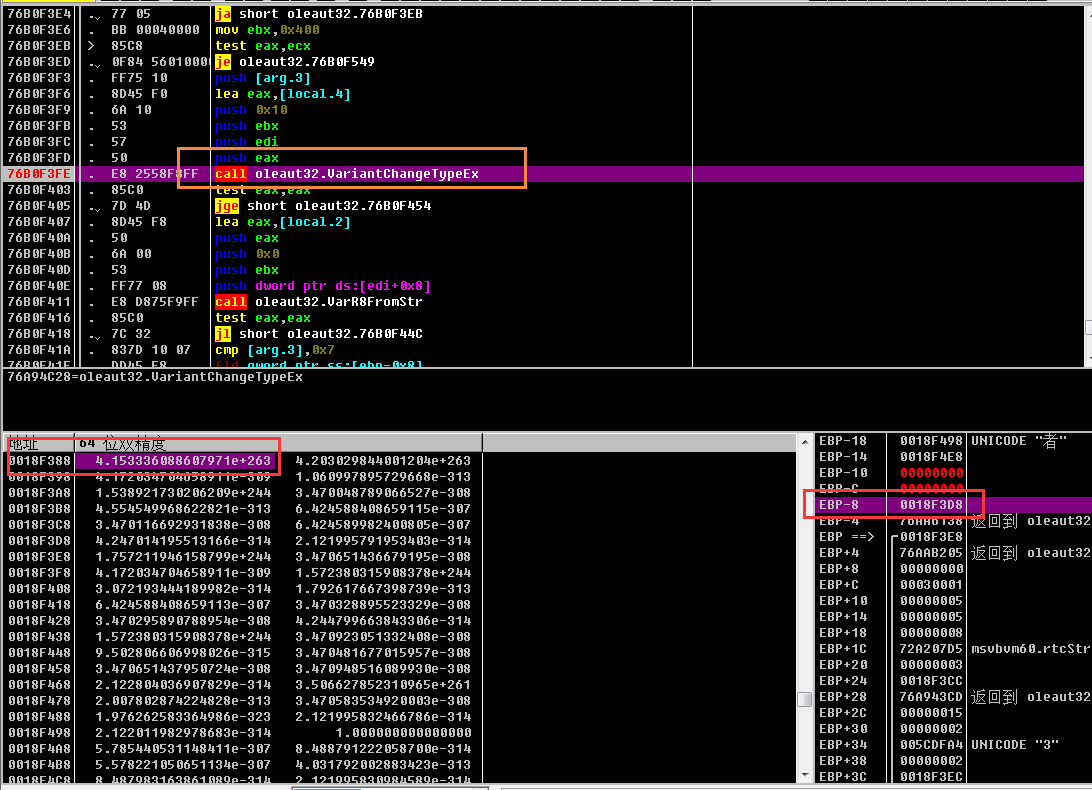Select dump row address 0018F3D8

click(x=40, y=541)
